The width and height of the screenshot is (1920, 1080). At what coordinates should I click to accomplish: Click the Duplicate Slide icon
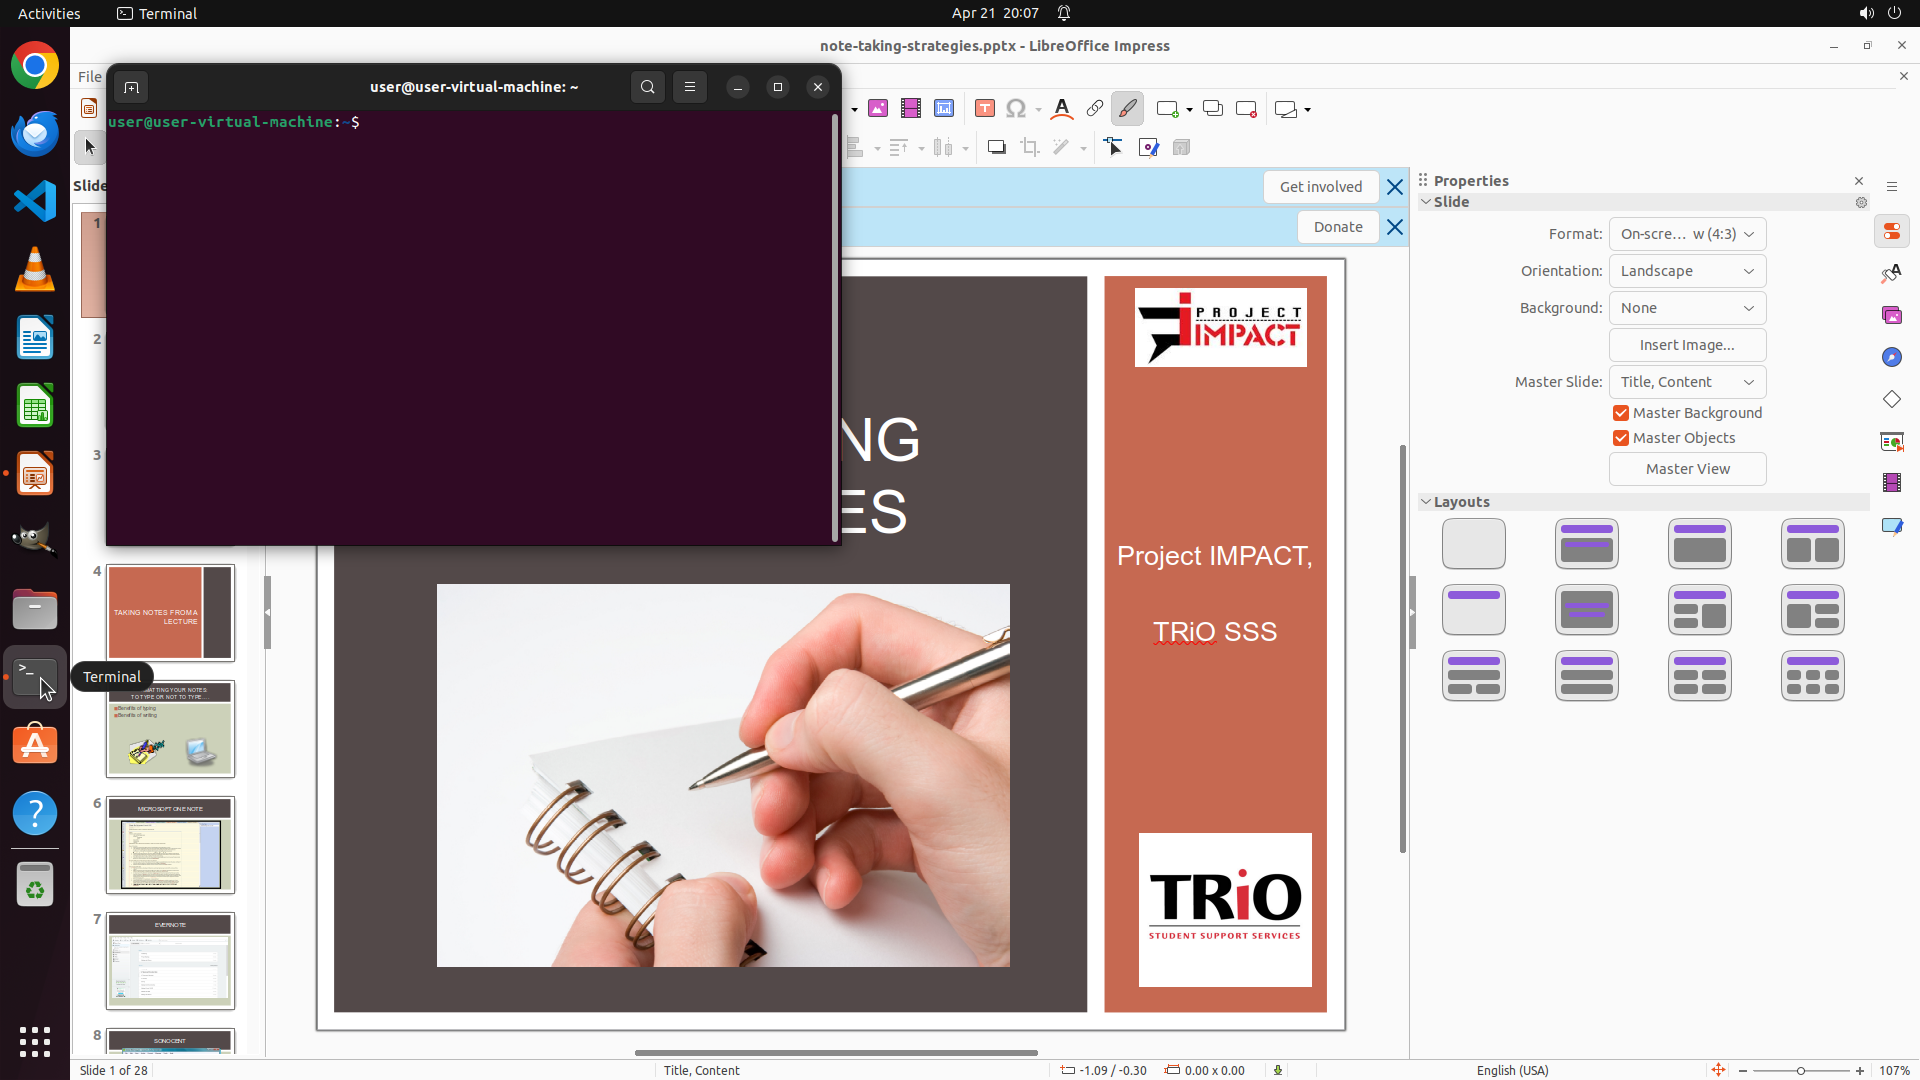tap(1213, 109)
